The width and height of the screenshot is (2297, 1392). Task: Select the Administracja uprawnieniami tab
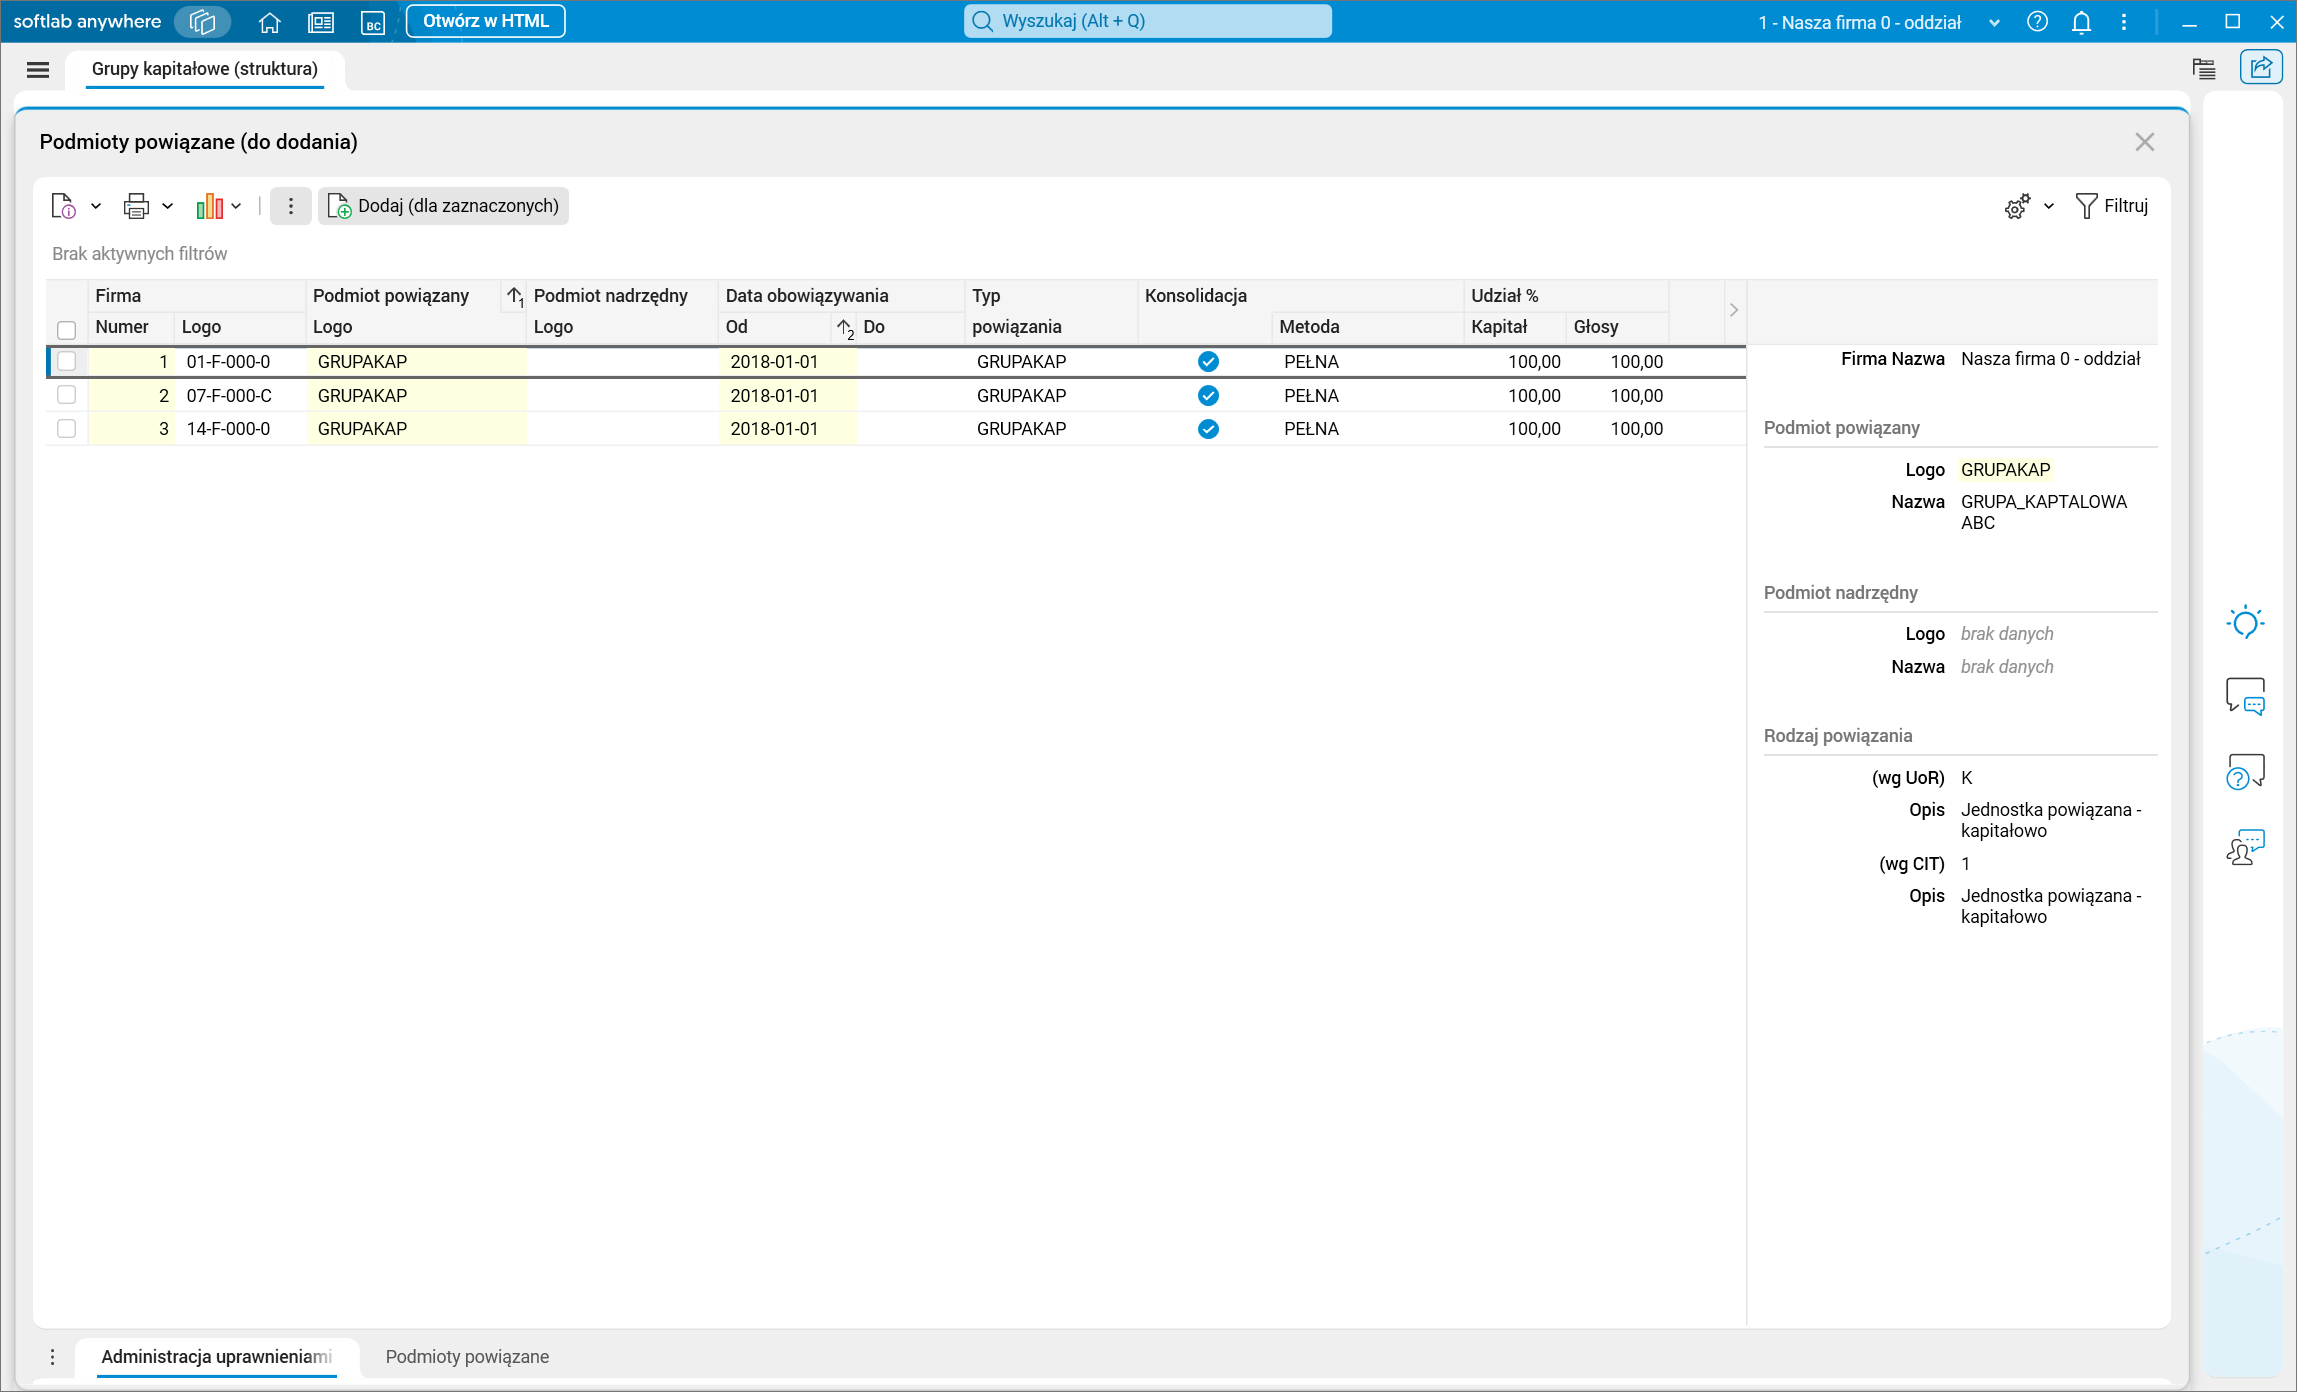(216, 1357)
